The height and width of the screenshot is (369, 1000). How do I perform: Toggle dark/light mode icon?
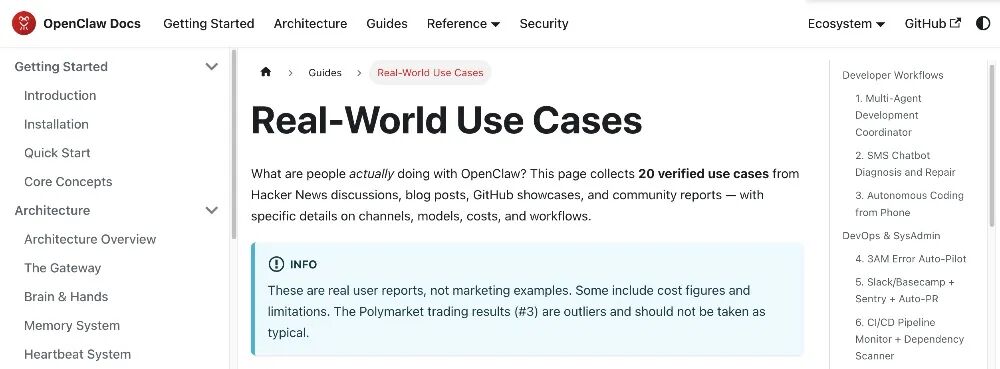coord(983,24)
